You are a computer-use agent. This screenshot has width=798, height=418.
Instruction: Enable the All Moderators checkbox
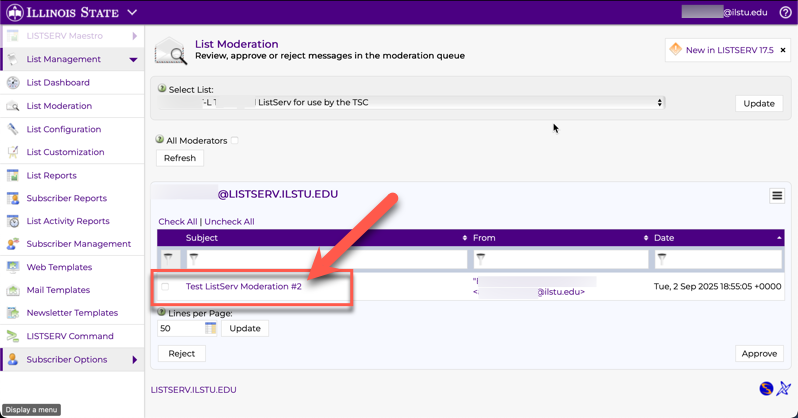[x=235, y=141]
